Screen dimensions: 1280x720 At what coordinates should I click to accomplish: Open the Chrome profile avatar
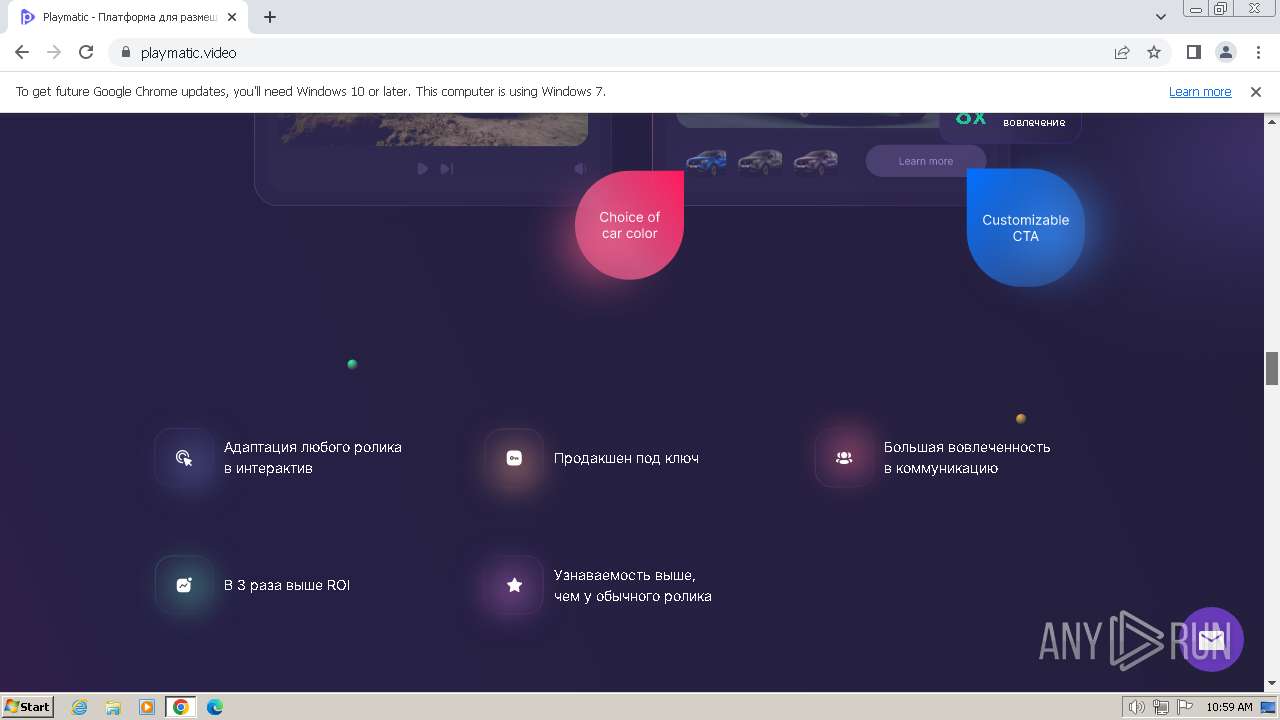(1225, 52)
